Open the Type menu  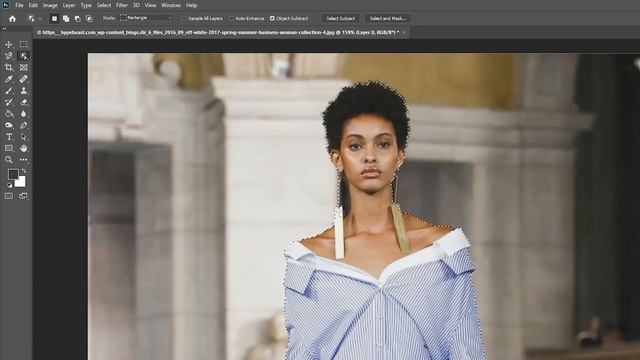(86, 5)
